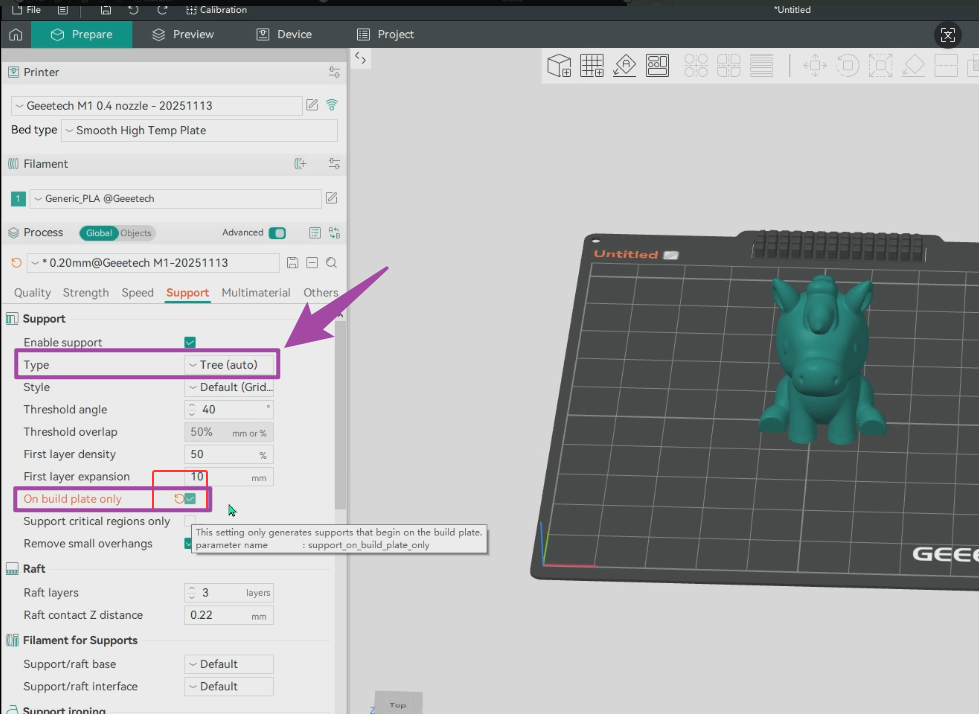Open the Strength settings tab

coord(86,293)
